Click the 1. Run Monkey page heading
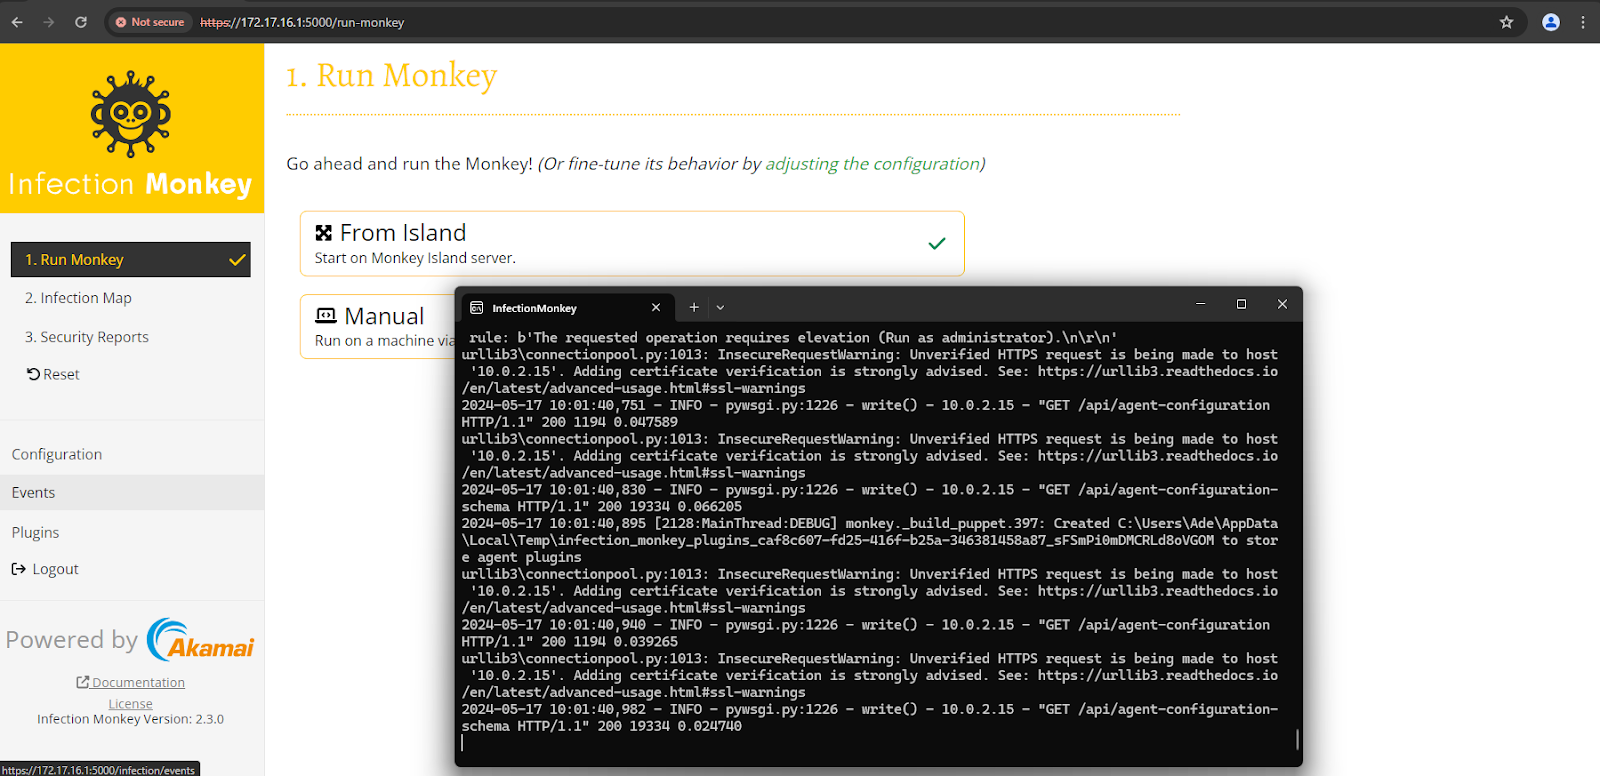 tap(391, 75)
